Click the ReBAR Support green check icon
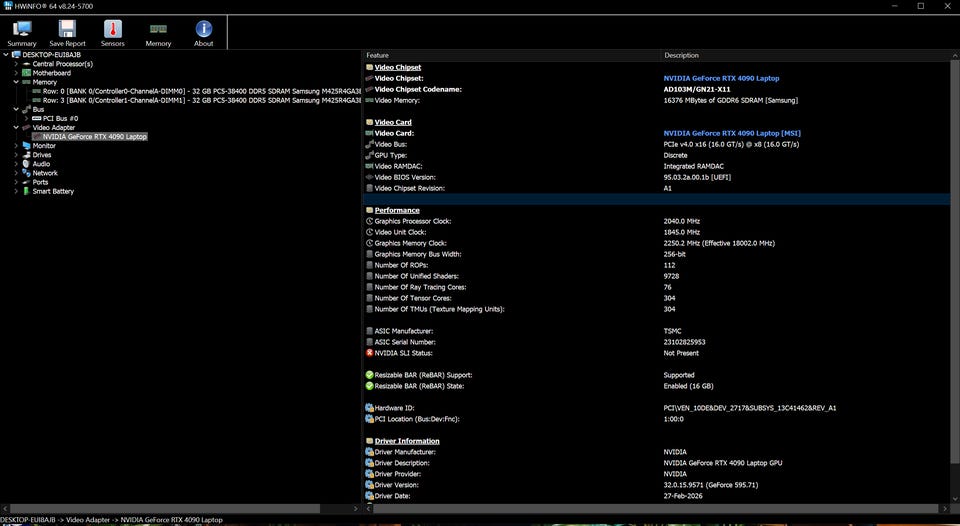 [x=369, y=375]
